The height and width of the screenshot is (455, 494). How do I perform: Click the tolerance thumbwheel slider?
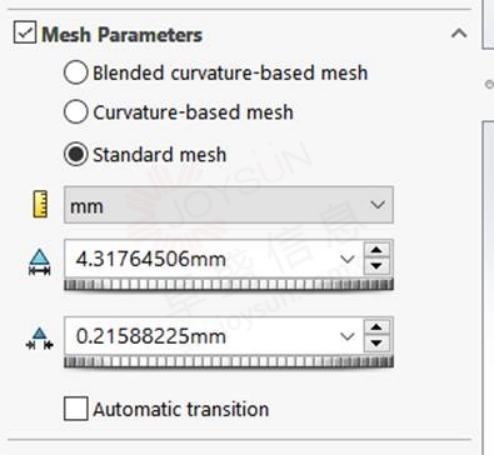(x=229, y=362)
